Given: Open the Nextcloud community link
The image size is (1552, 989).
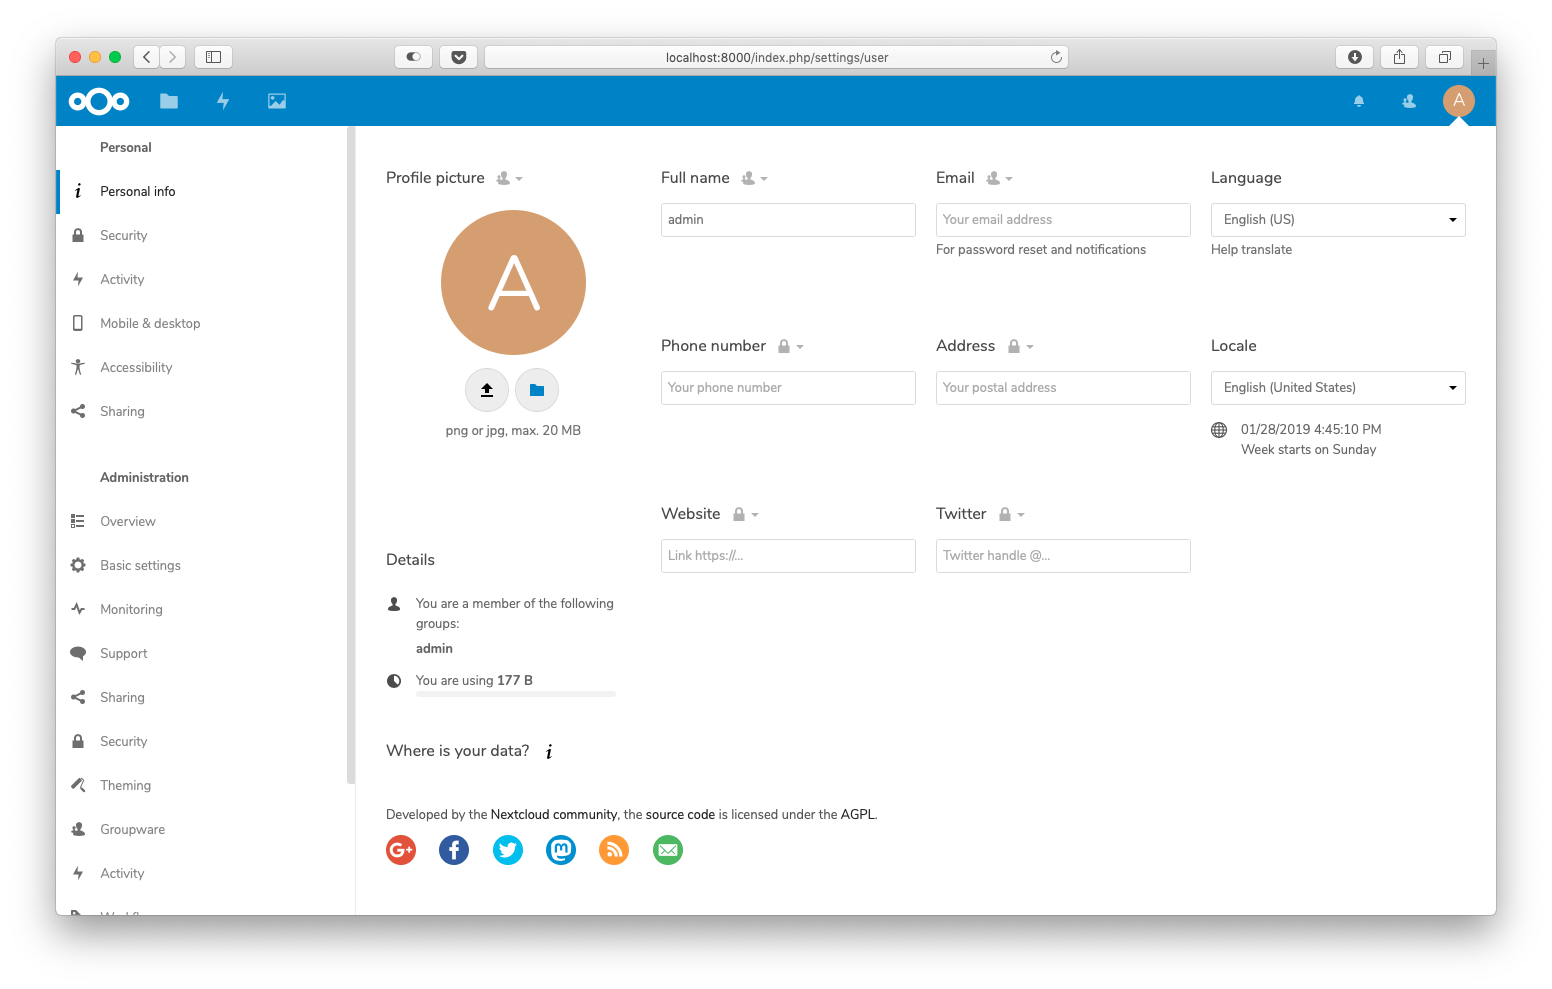Looking at the screenshot, I should (553, 815).
